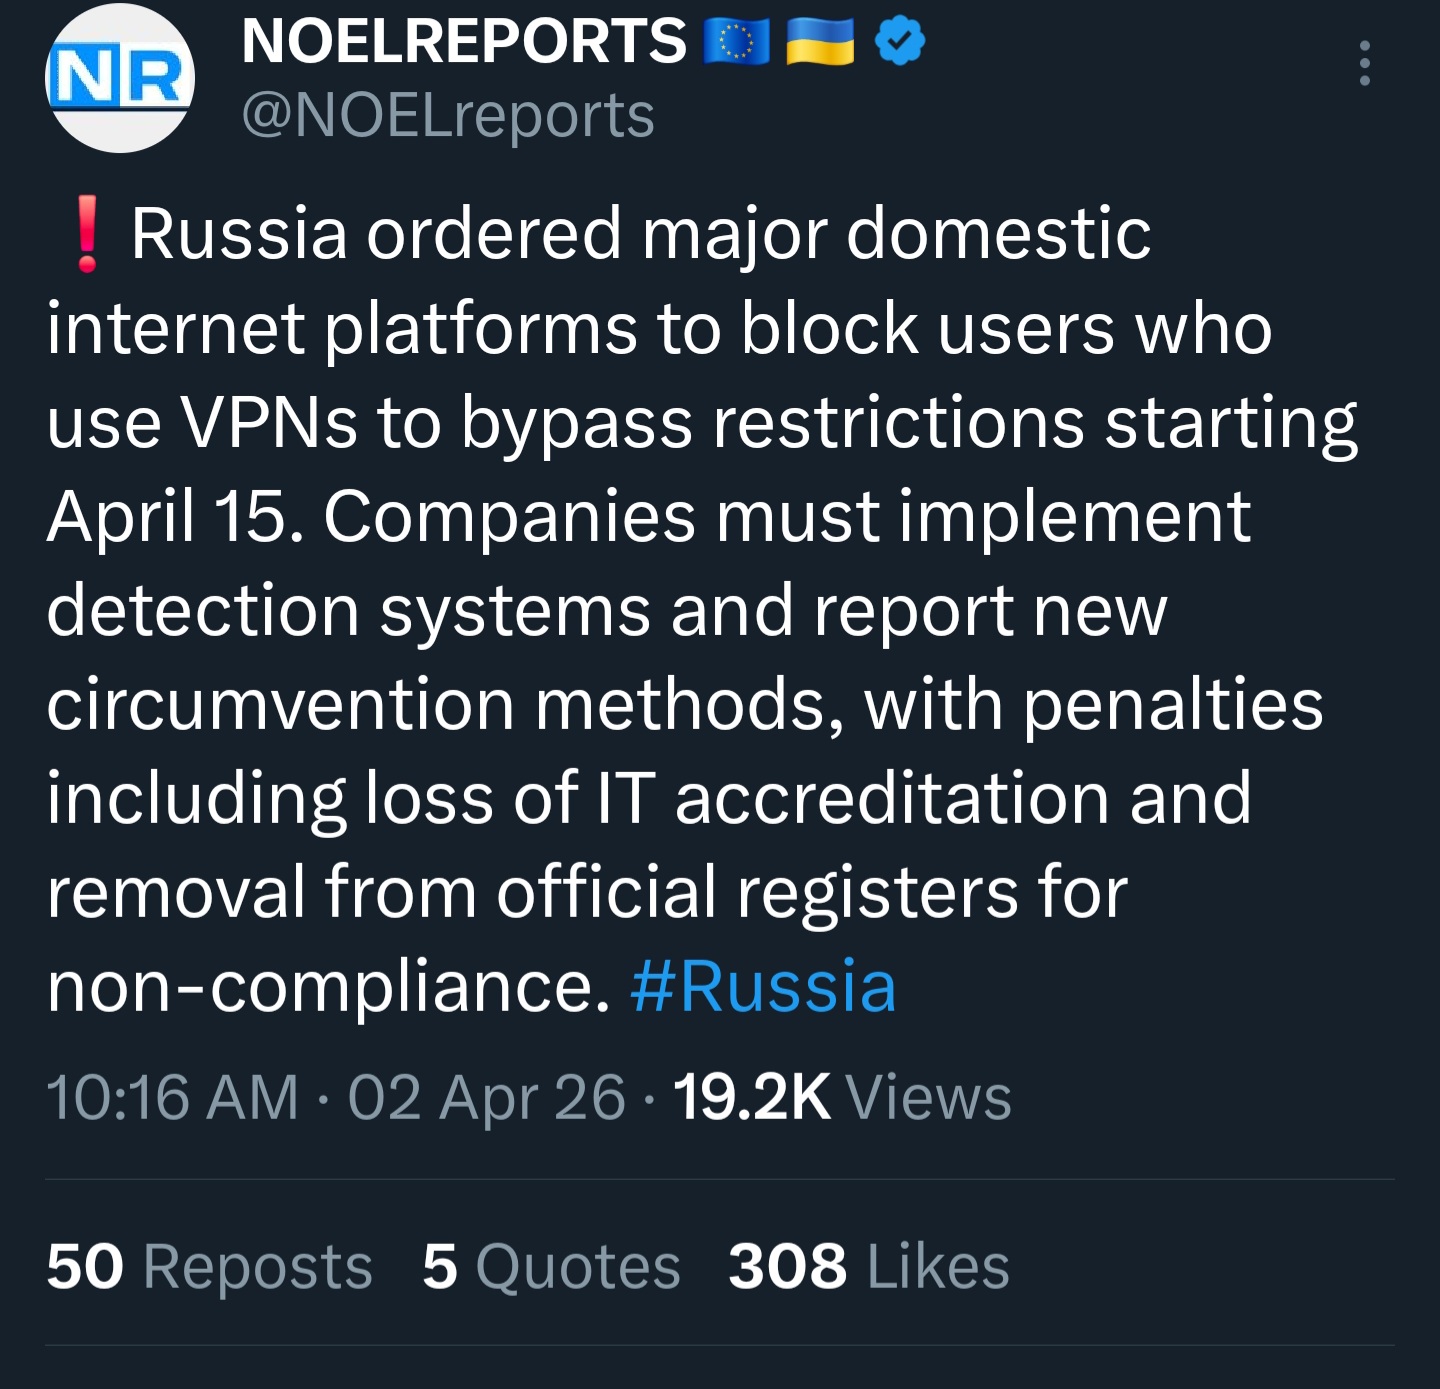Show the 5 Quotes list
This screenshot has height=1389, width=1440.
(551, 1266)
